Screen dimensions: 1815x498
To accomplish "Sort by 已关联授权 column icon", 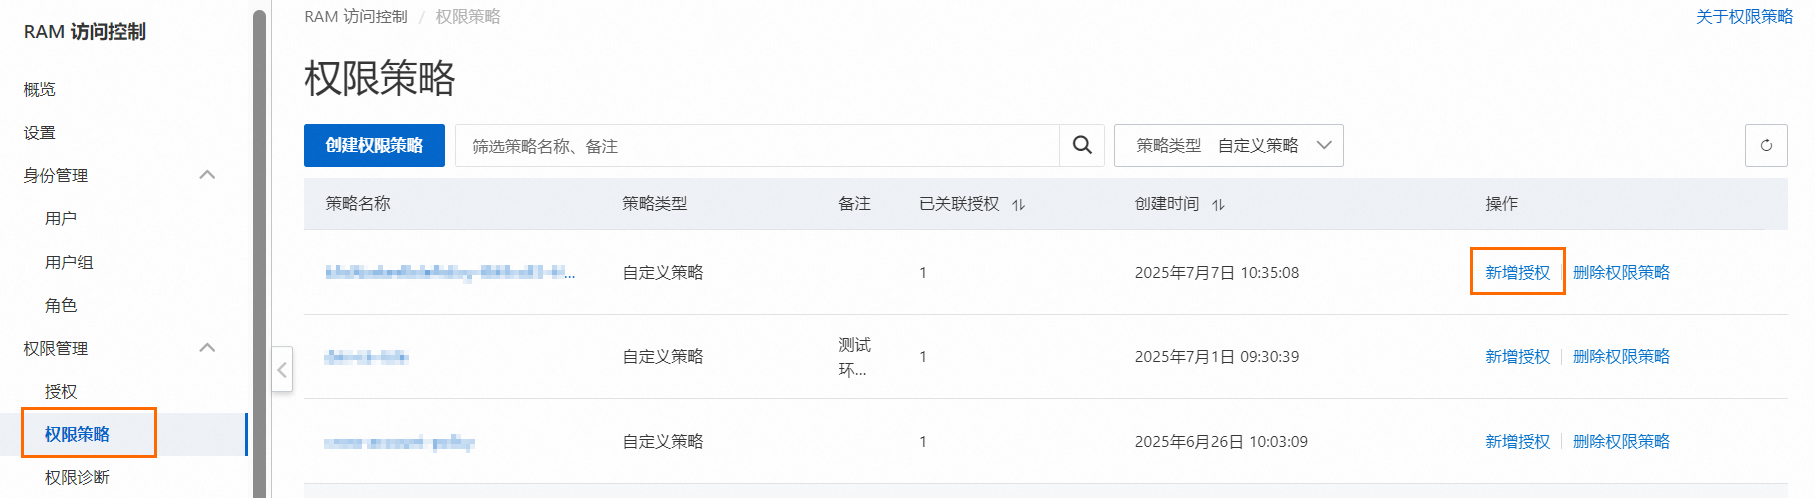I will [x=1018, y=204].
